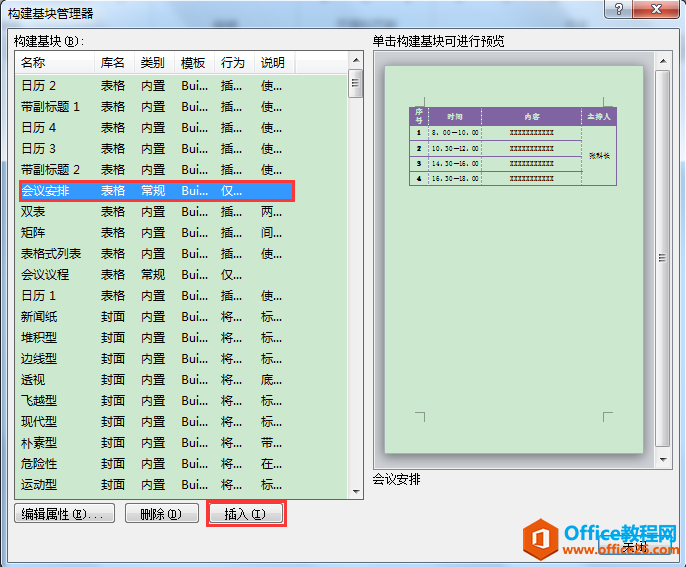Close the 构建基块管理器 dialog
Viewport: 686px width, 567px height.
click(x=656, y=8)
